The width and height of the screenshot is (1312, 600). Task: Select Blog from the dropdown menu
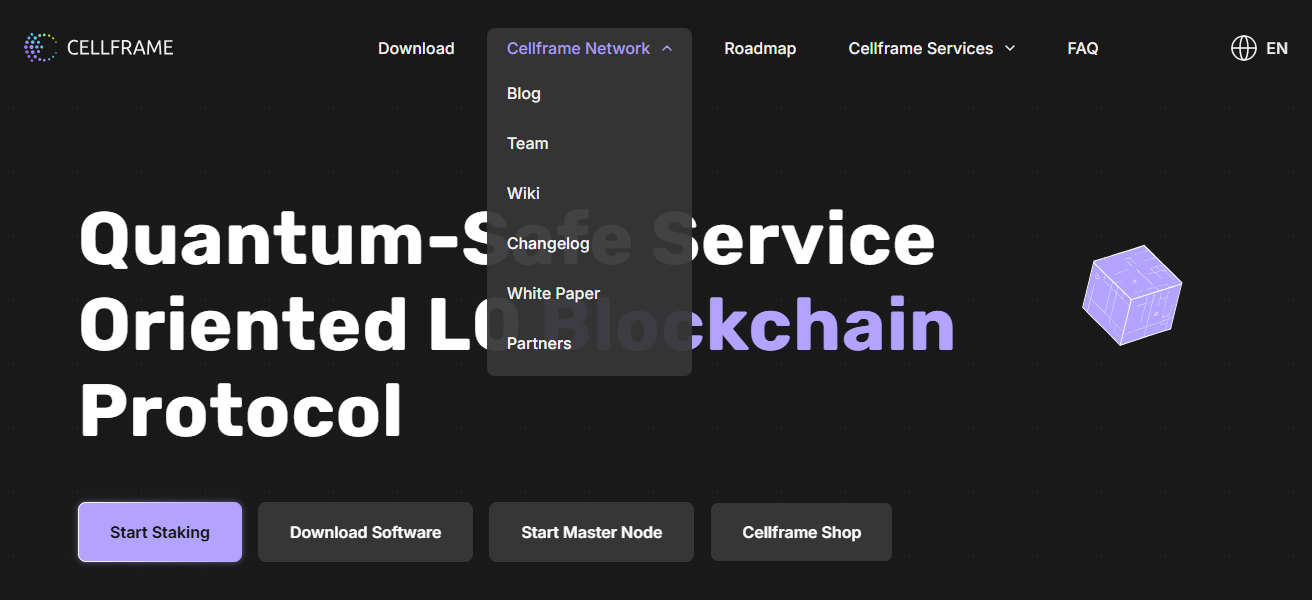[524, 93]
